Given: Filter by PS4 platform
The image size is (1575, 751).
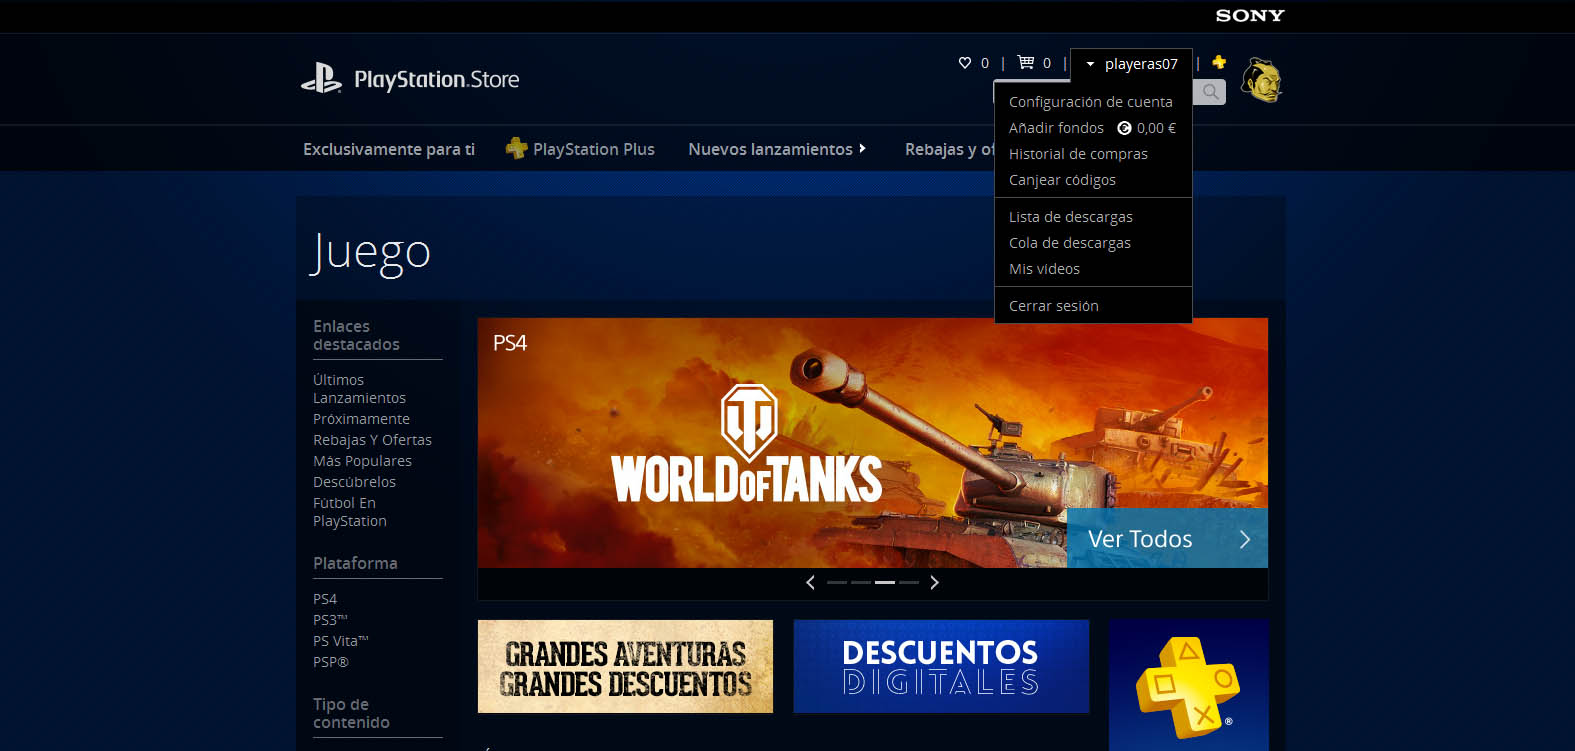Looking at the screenshot, I should click(x=325, y=599).
